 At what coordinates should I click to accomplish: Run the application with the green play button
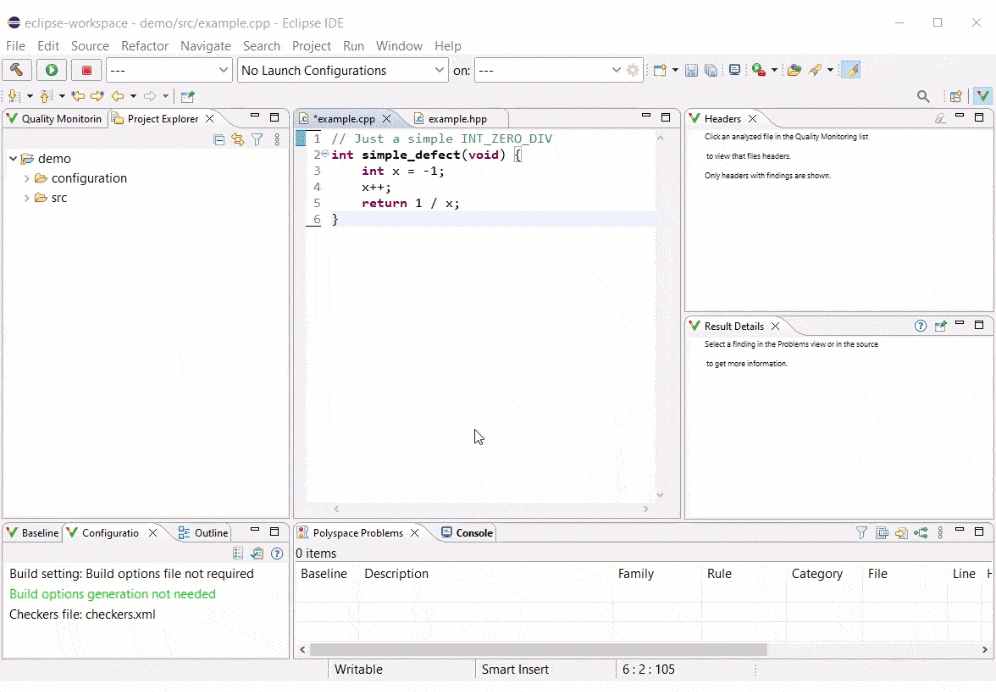(51, 70)
